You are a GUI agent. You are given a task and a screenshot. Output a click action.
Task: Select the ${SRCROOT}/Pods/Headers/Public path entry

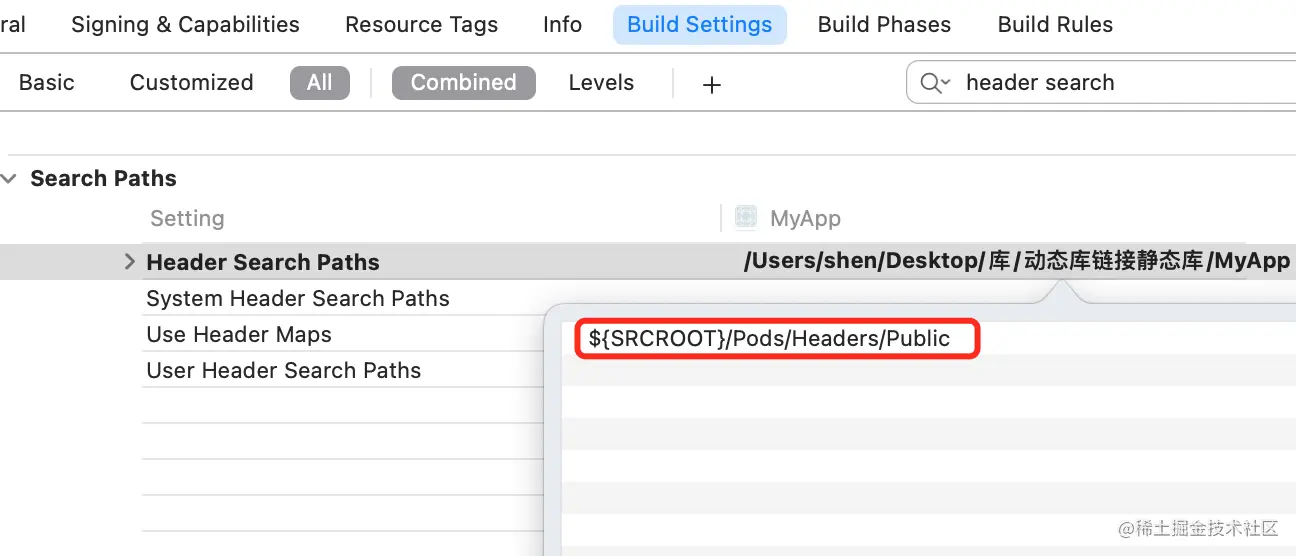click(769, 339)
